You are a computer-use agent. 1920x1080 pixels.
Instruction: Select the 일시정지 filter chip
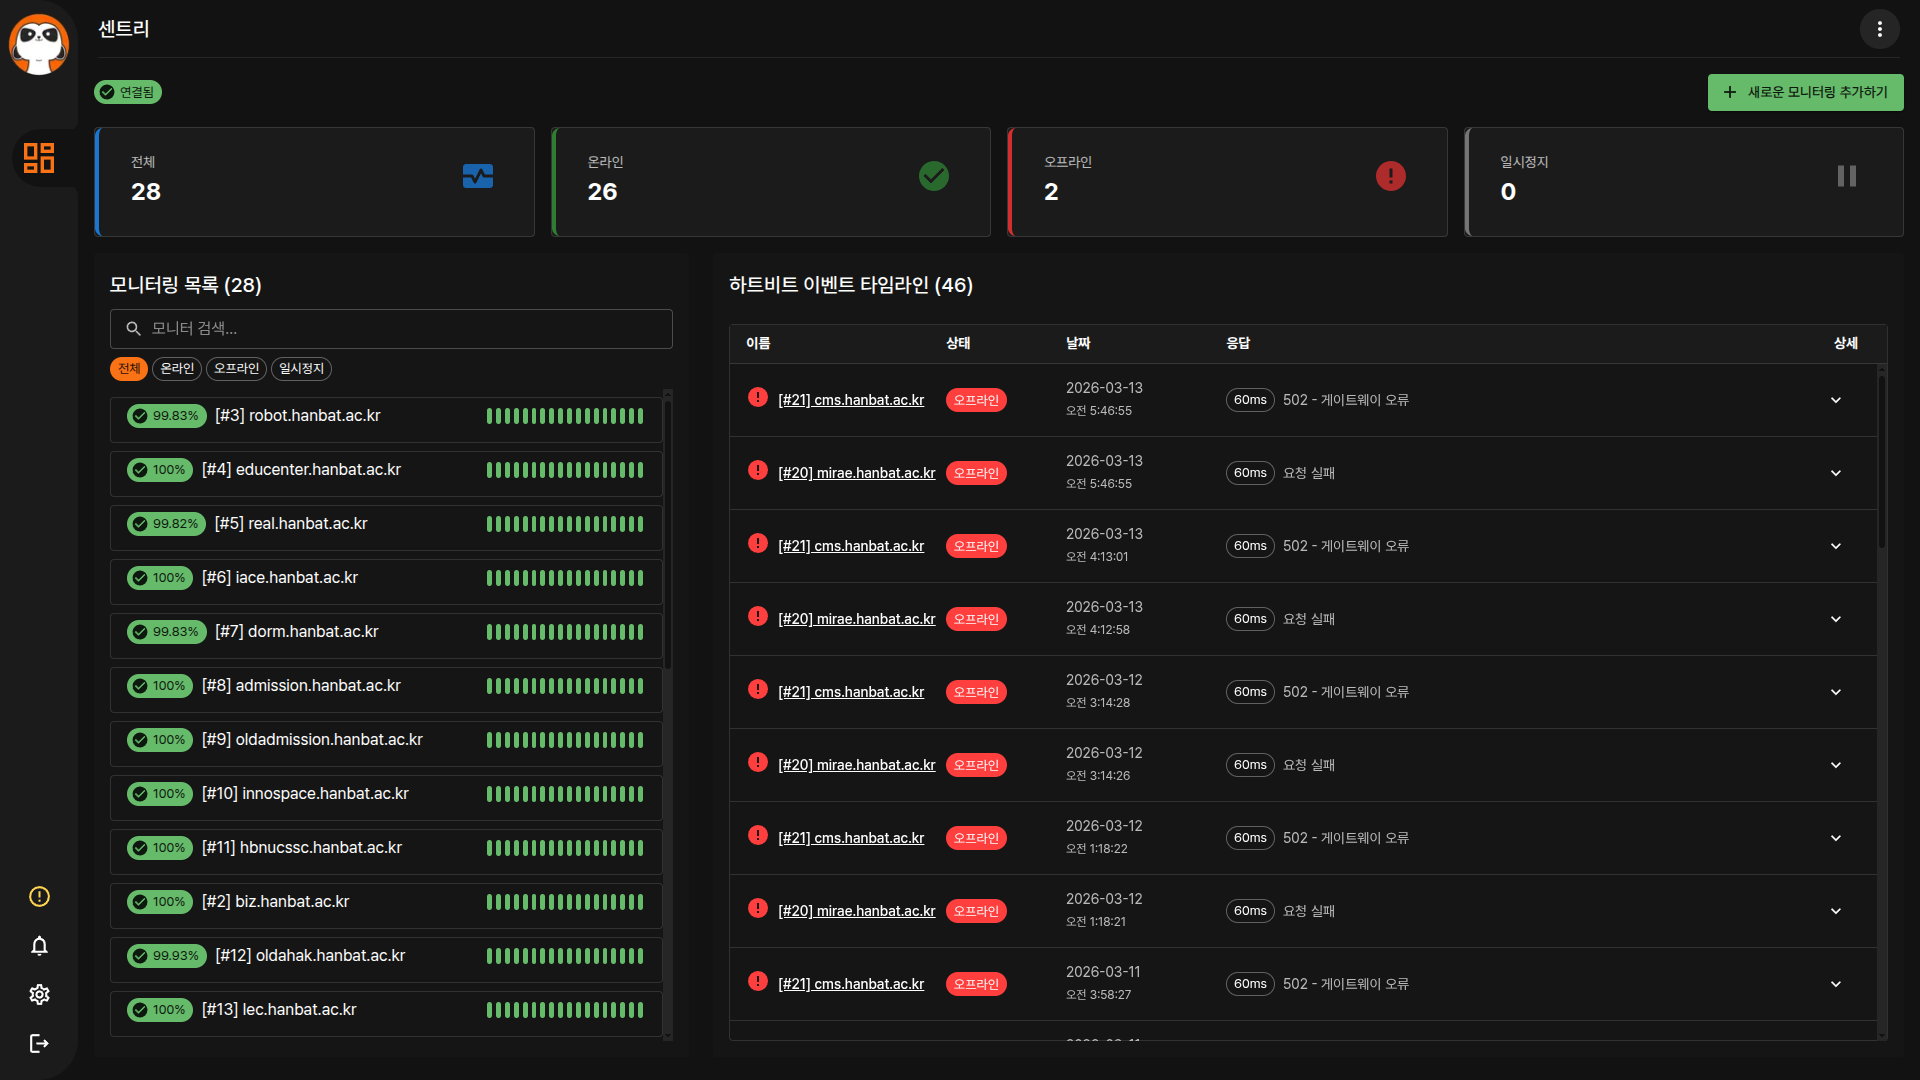301,369
